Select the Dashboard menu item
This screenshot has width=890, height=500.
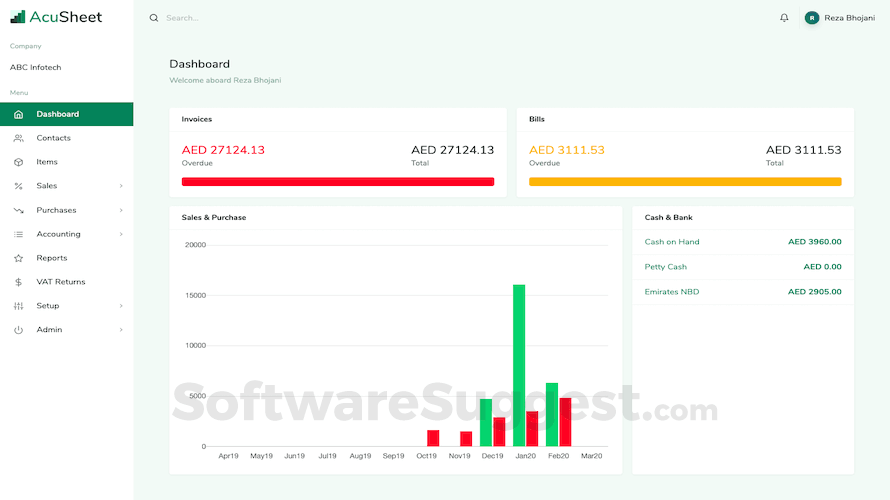[x=66, y=114]
